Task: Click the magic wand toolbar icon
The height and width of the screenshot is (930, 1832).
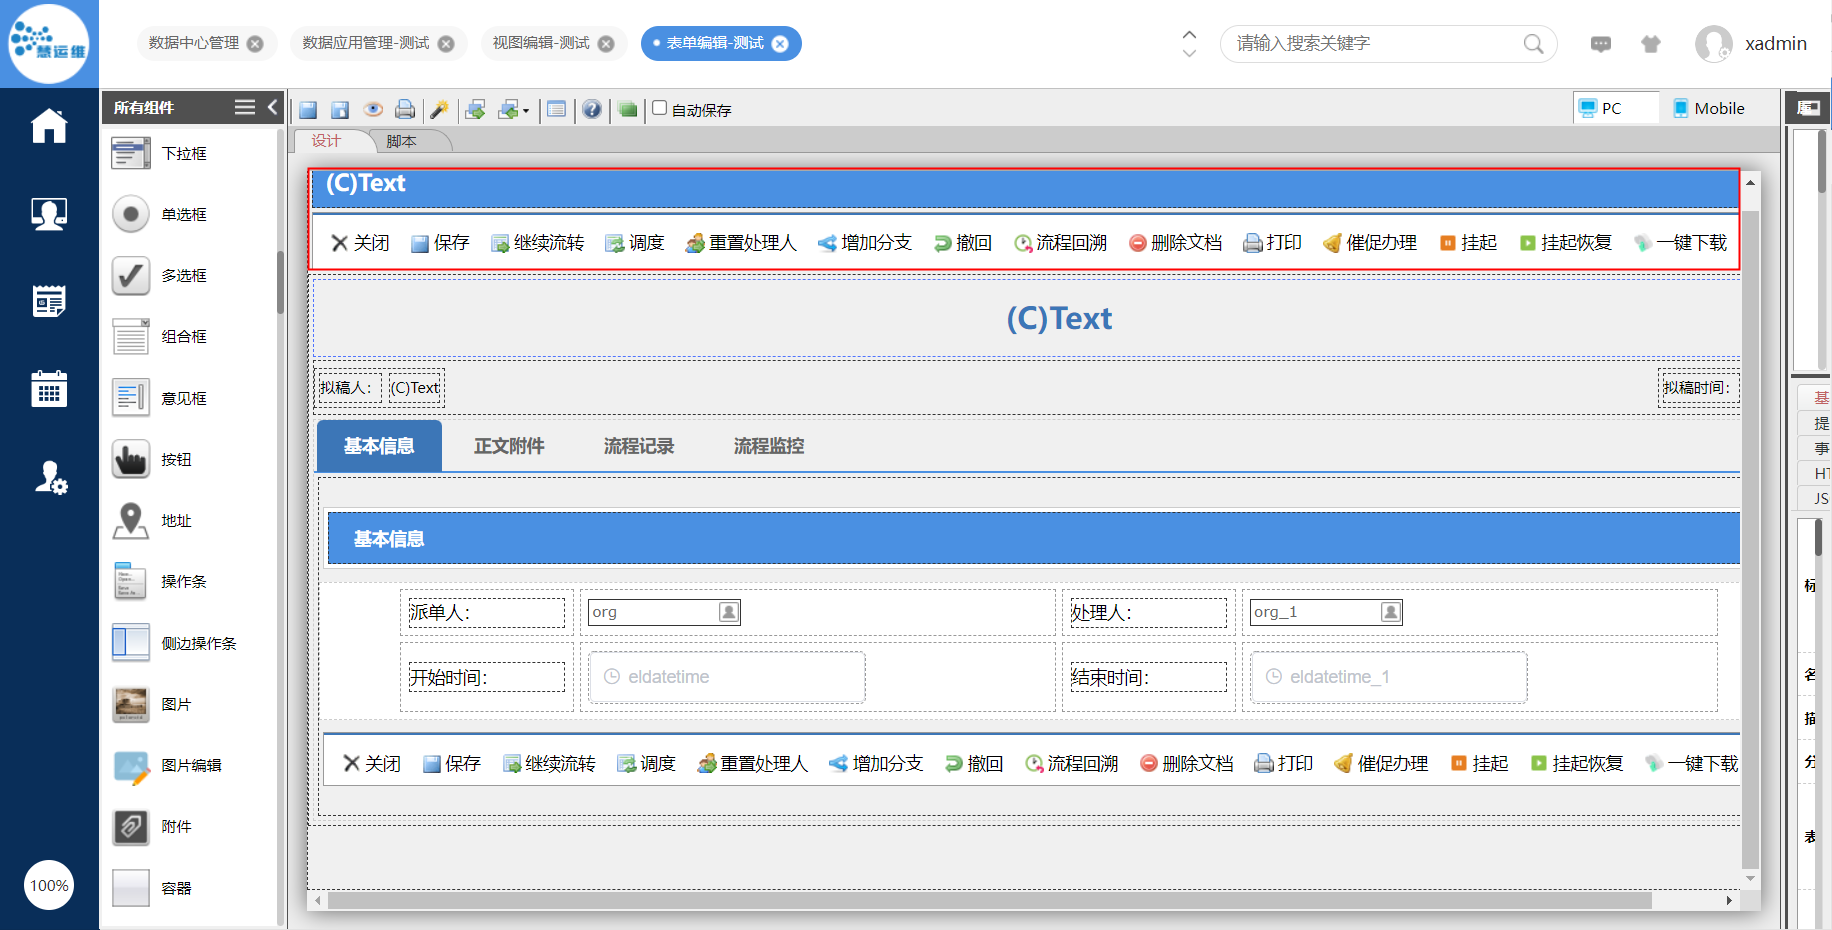Action: [439, 110]
